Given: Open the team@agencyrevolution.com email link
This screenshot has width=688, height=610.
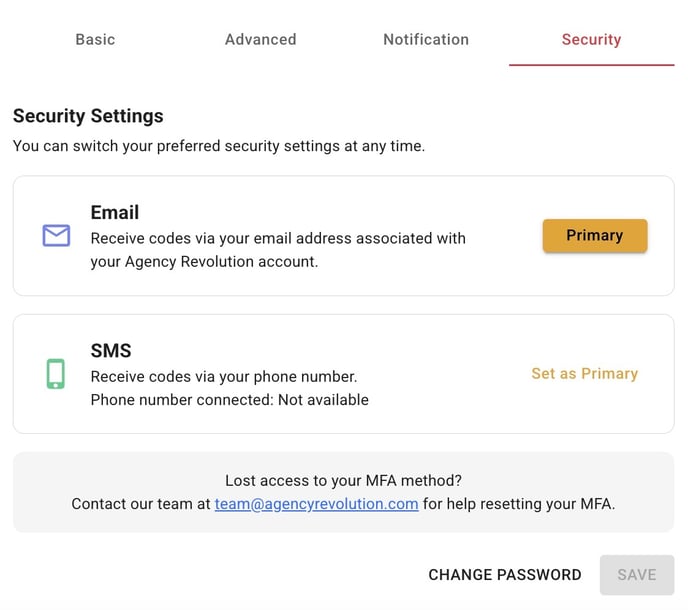Looking at the screenshot, I should [x=316, y=504].
